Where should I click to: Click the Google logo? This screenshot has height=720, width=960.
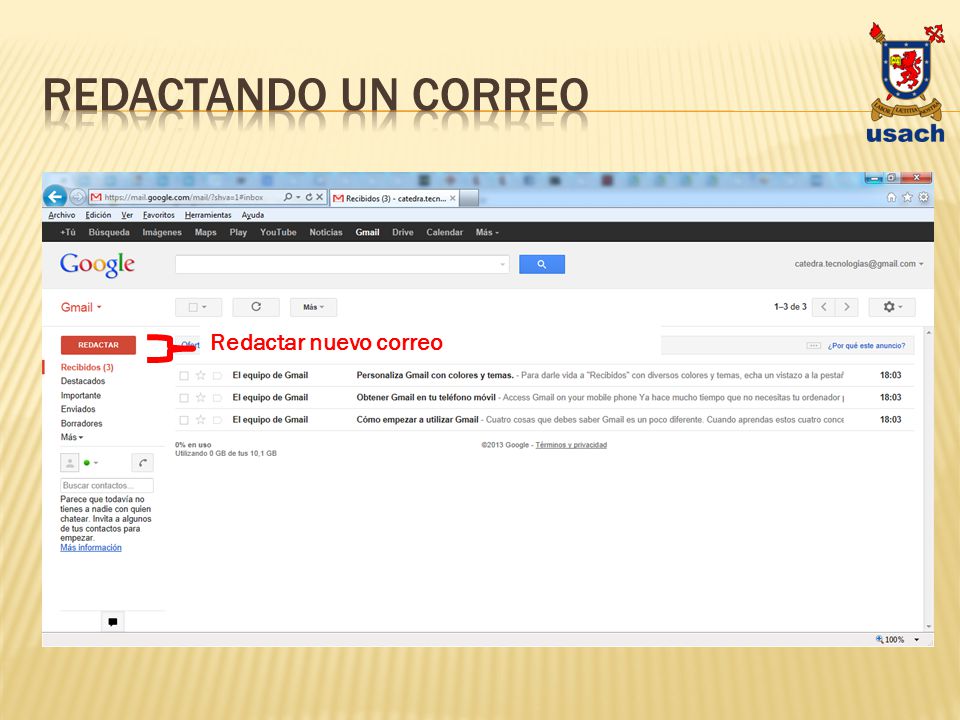click(97, 265)
